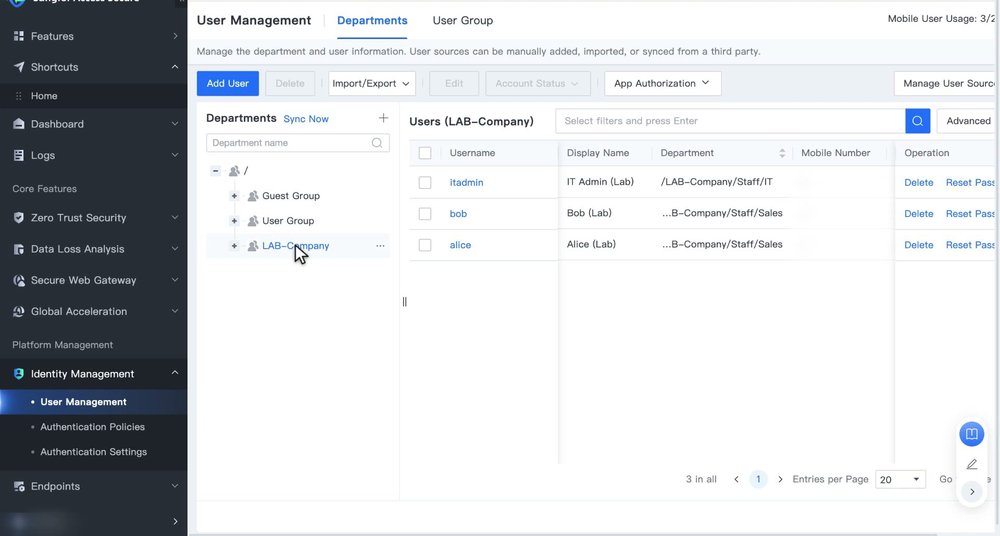Click the Delete toolbar button
Screen dimensions: 1000x536
click(x=290, y=84)
